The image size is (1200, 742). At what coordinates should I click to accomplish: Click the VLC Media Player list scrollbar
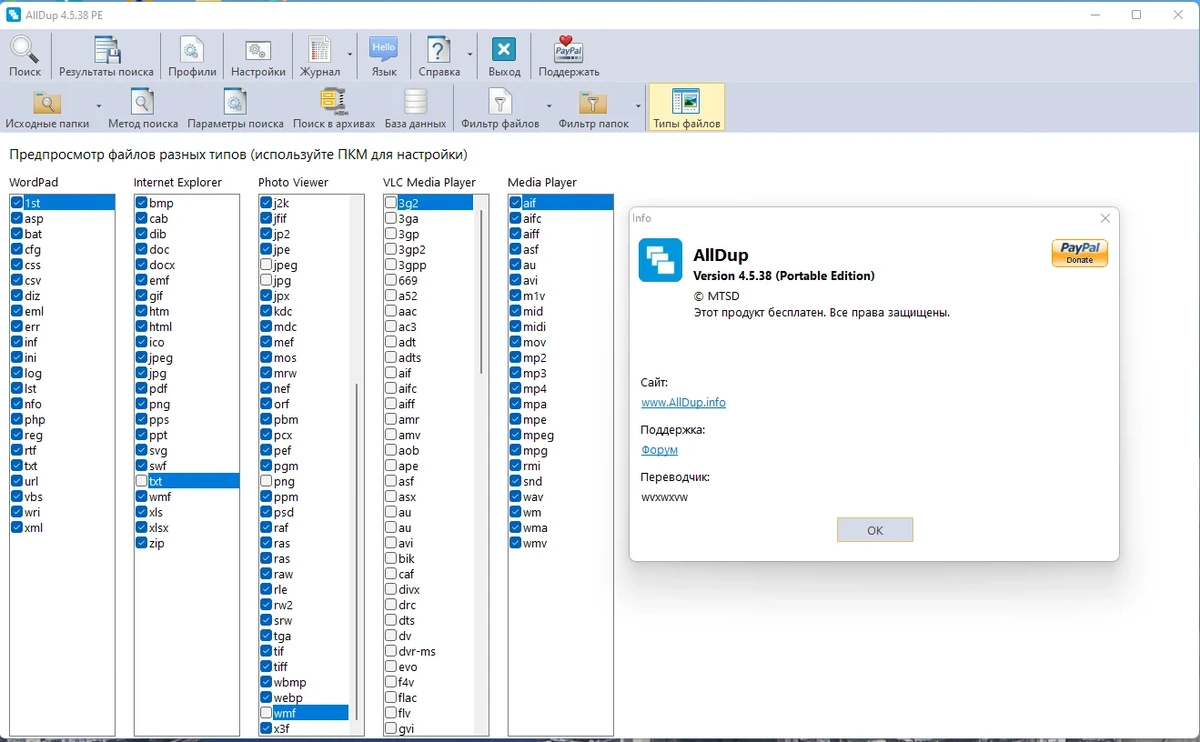482,290
